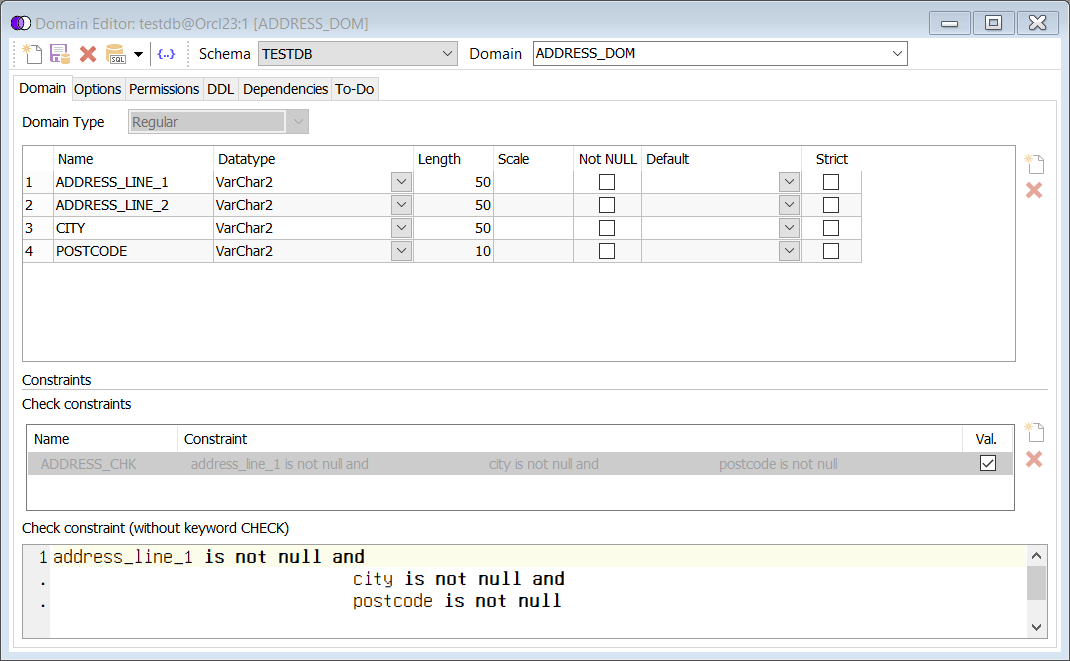Screen dimensions: 1070x661
Task: Enable Not NULL for ADDRESS_LINE_1
Action: click(x=607, y=182)
